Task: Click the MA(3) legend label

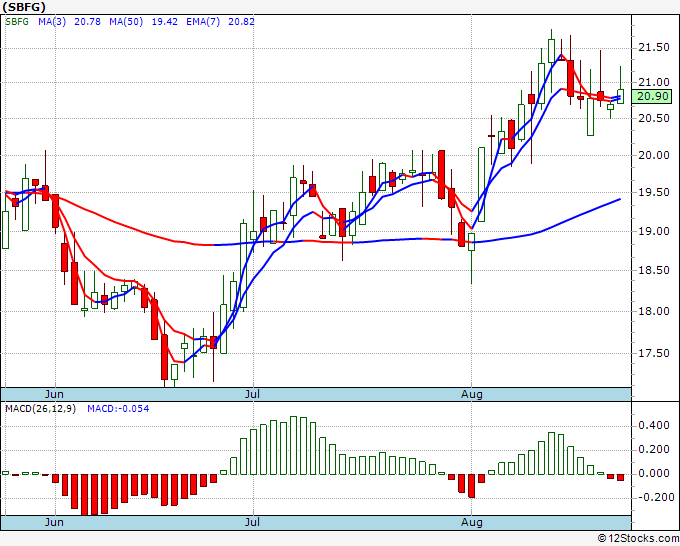Action: point(52,22)
